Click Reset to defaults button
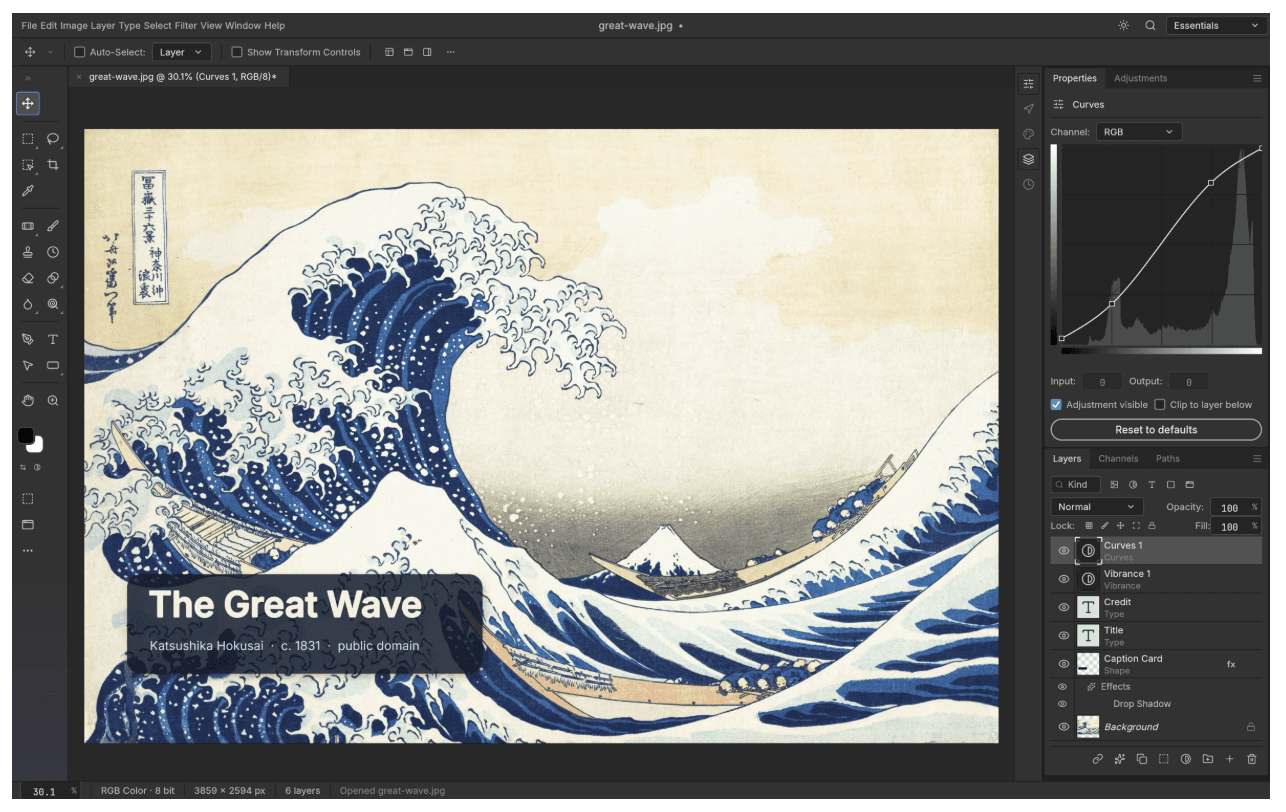This screenshot has height=812, width=1286. 1156,430
